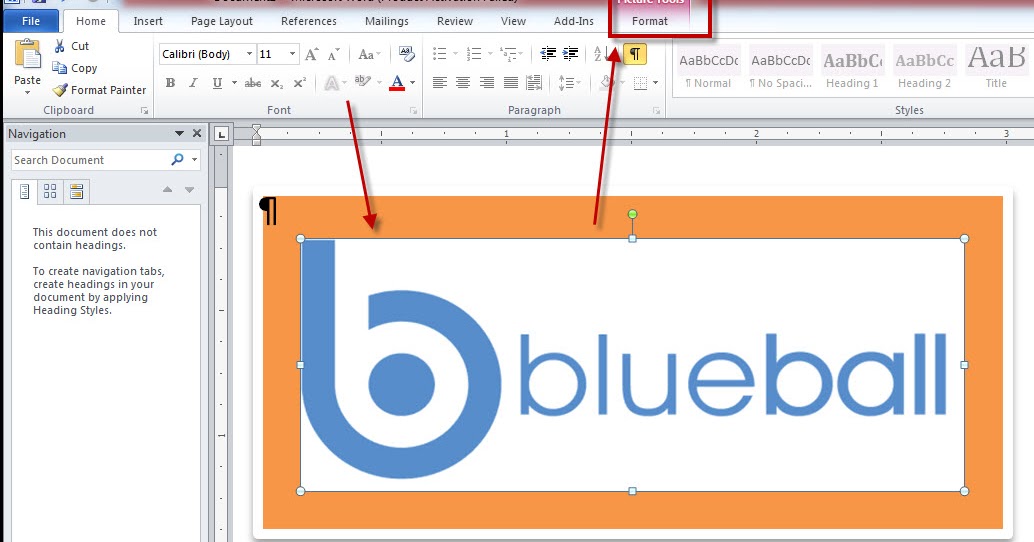Toggle Show/Hide paragraph marks
The height and width of the screenshot is (542, 1034).
pyautogui.click(x=634, y=54)
